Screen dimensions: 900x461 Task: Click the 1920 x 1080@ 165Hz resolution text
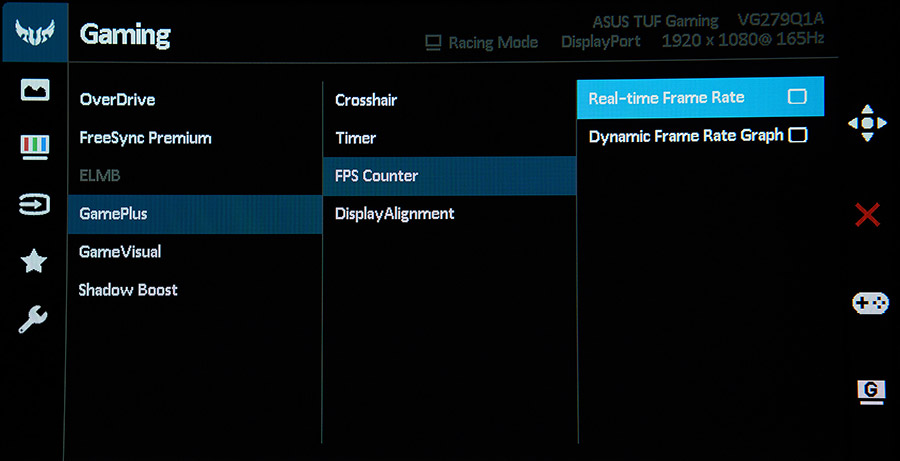click(x=743, y=40)
